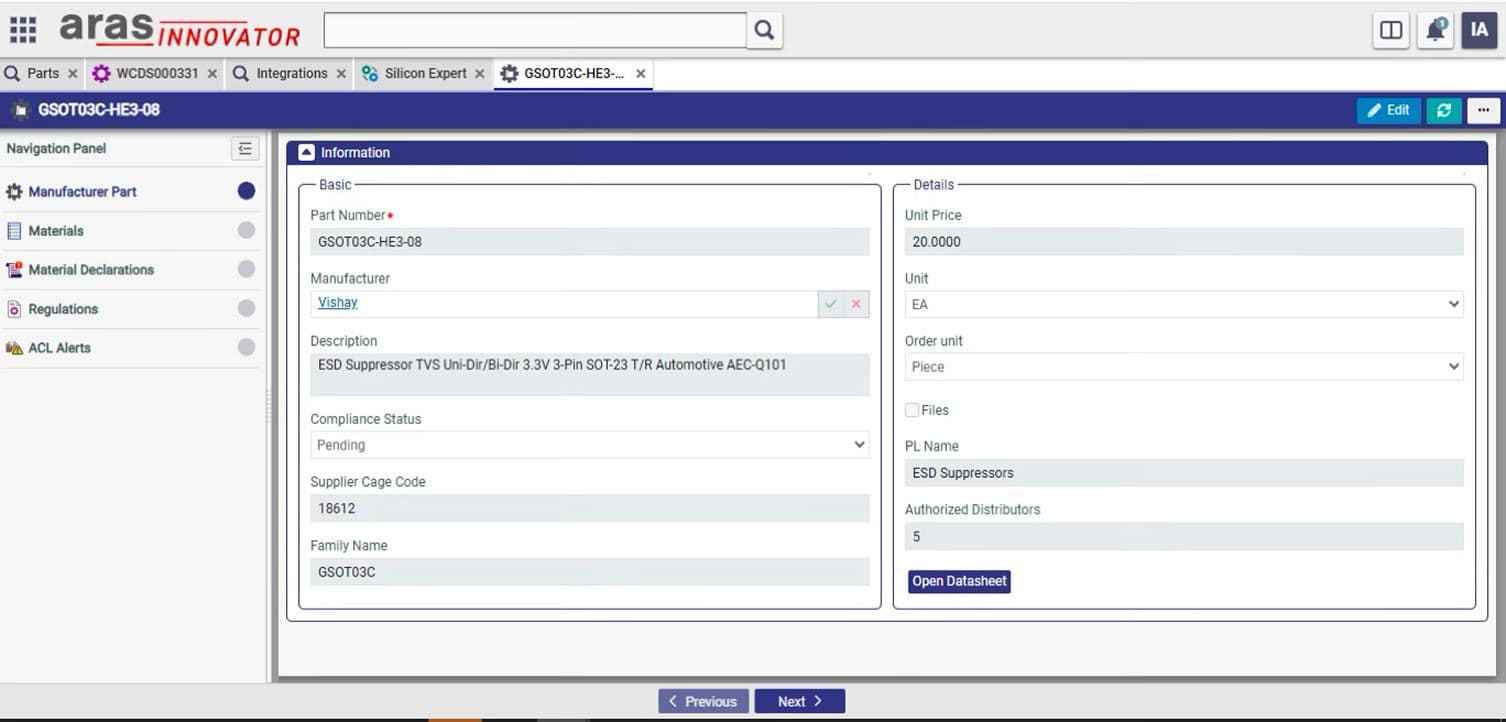Click the item type icon beside the GSOT03C-HE3-08 title
The height and width of the screenshot is (722, 1506).
point(20,110)
